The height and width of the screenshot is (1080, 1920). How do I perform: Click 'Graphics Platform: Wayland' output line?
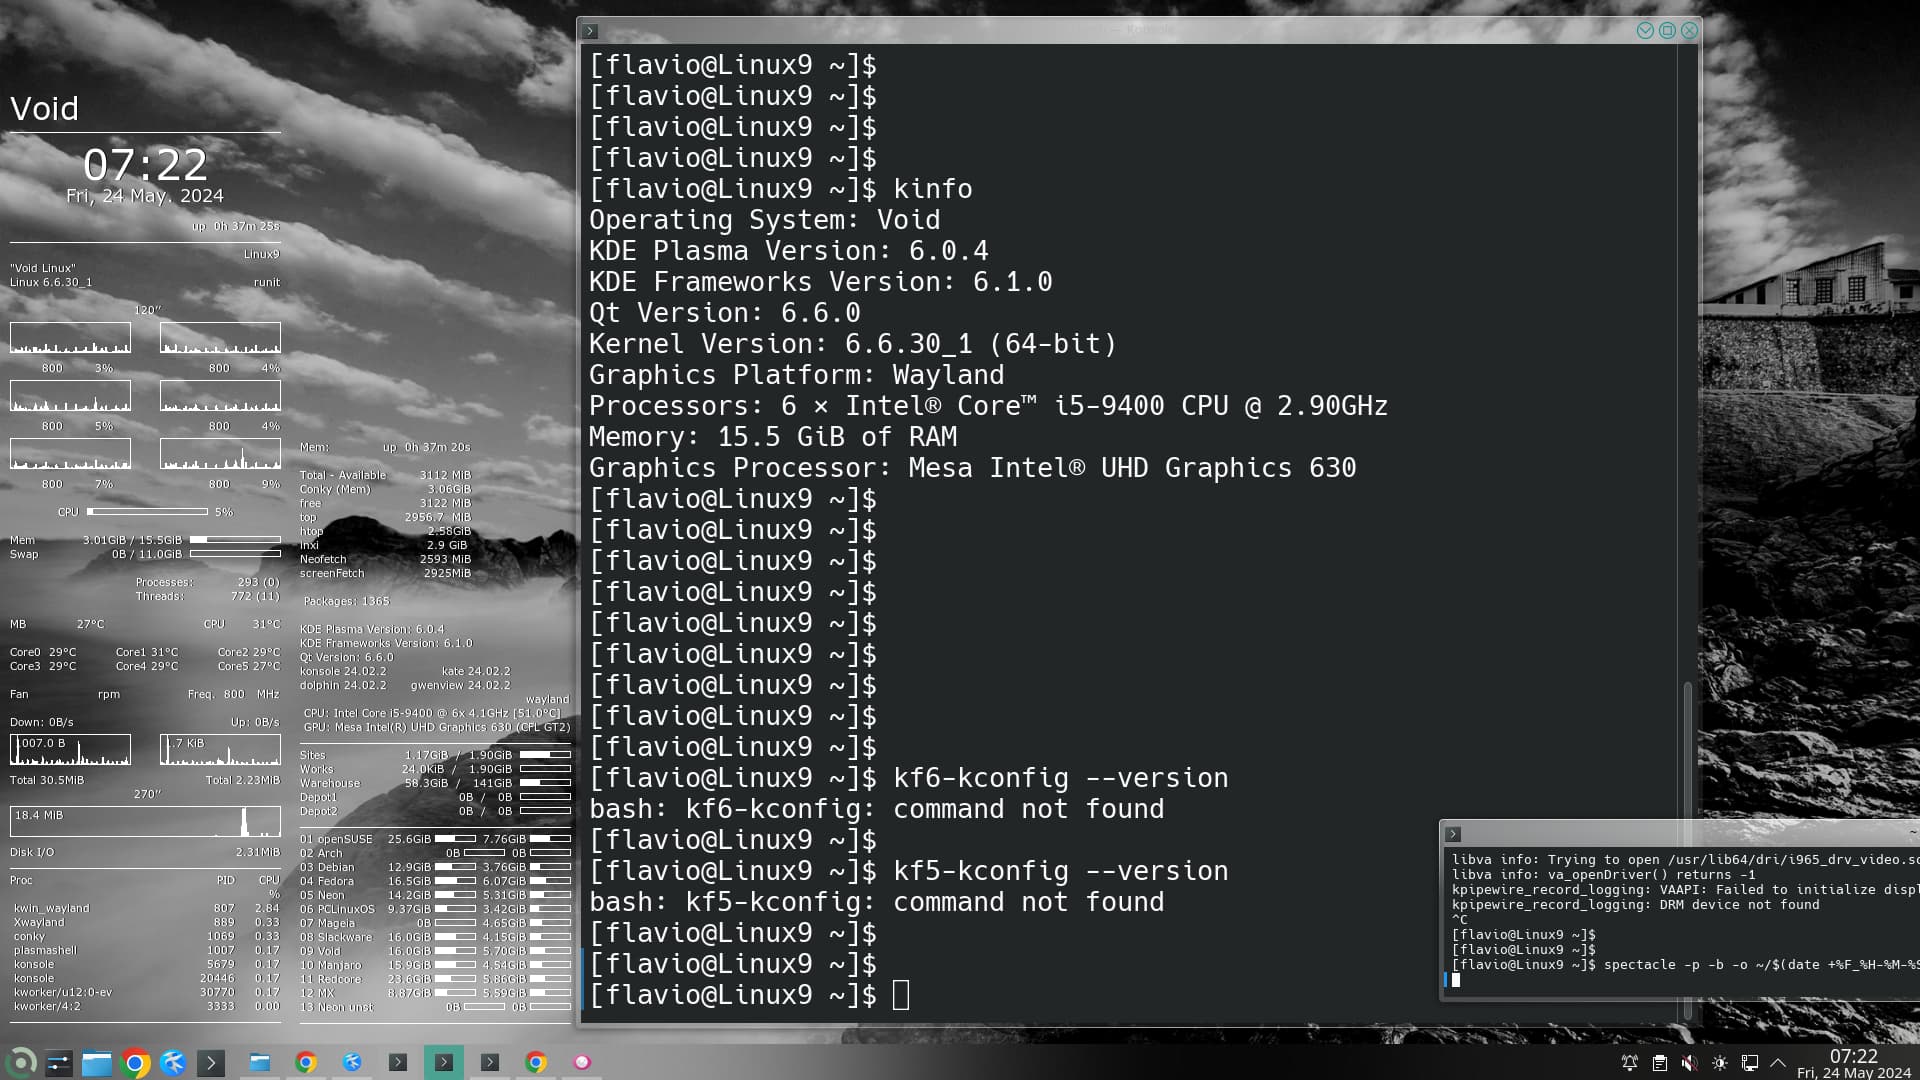[797, 375]
